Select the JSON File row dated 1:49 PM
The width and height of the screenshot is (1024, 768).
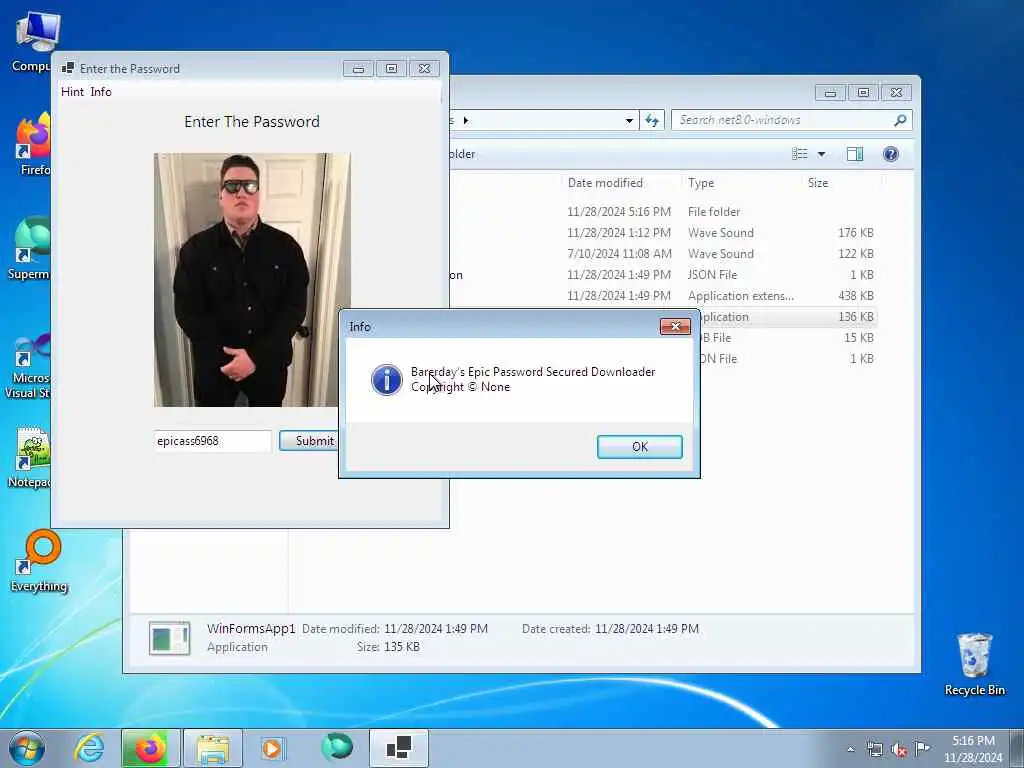(x=664, y=275)
